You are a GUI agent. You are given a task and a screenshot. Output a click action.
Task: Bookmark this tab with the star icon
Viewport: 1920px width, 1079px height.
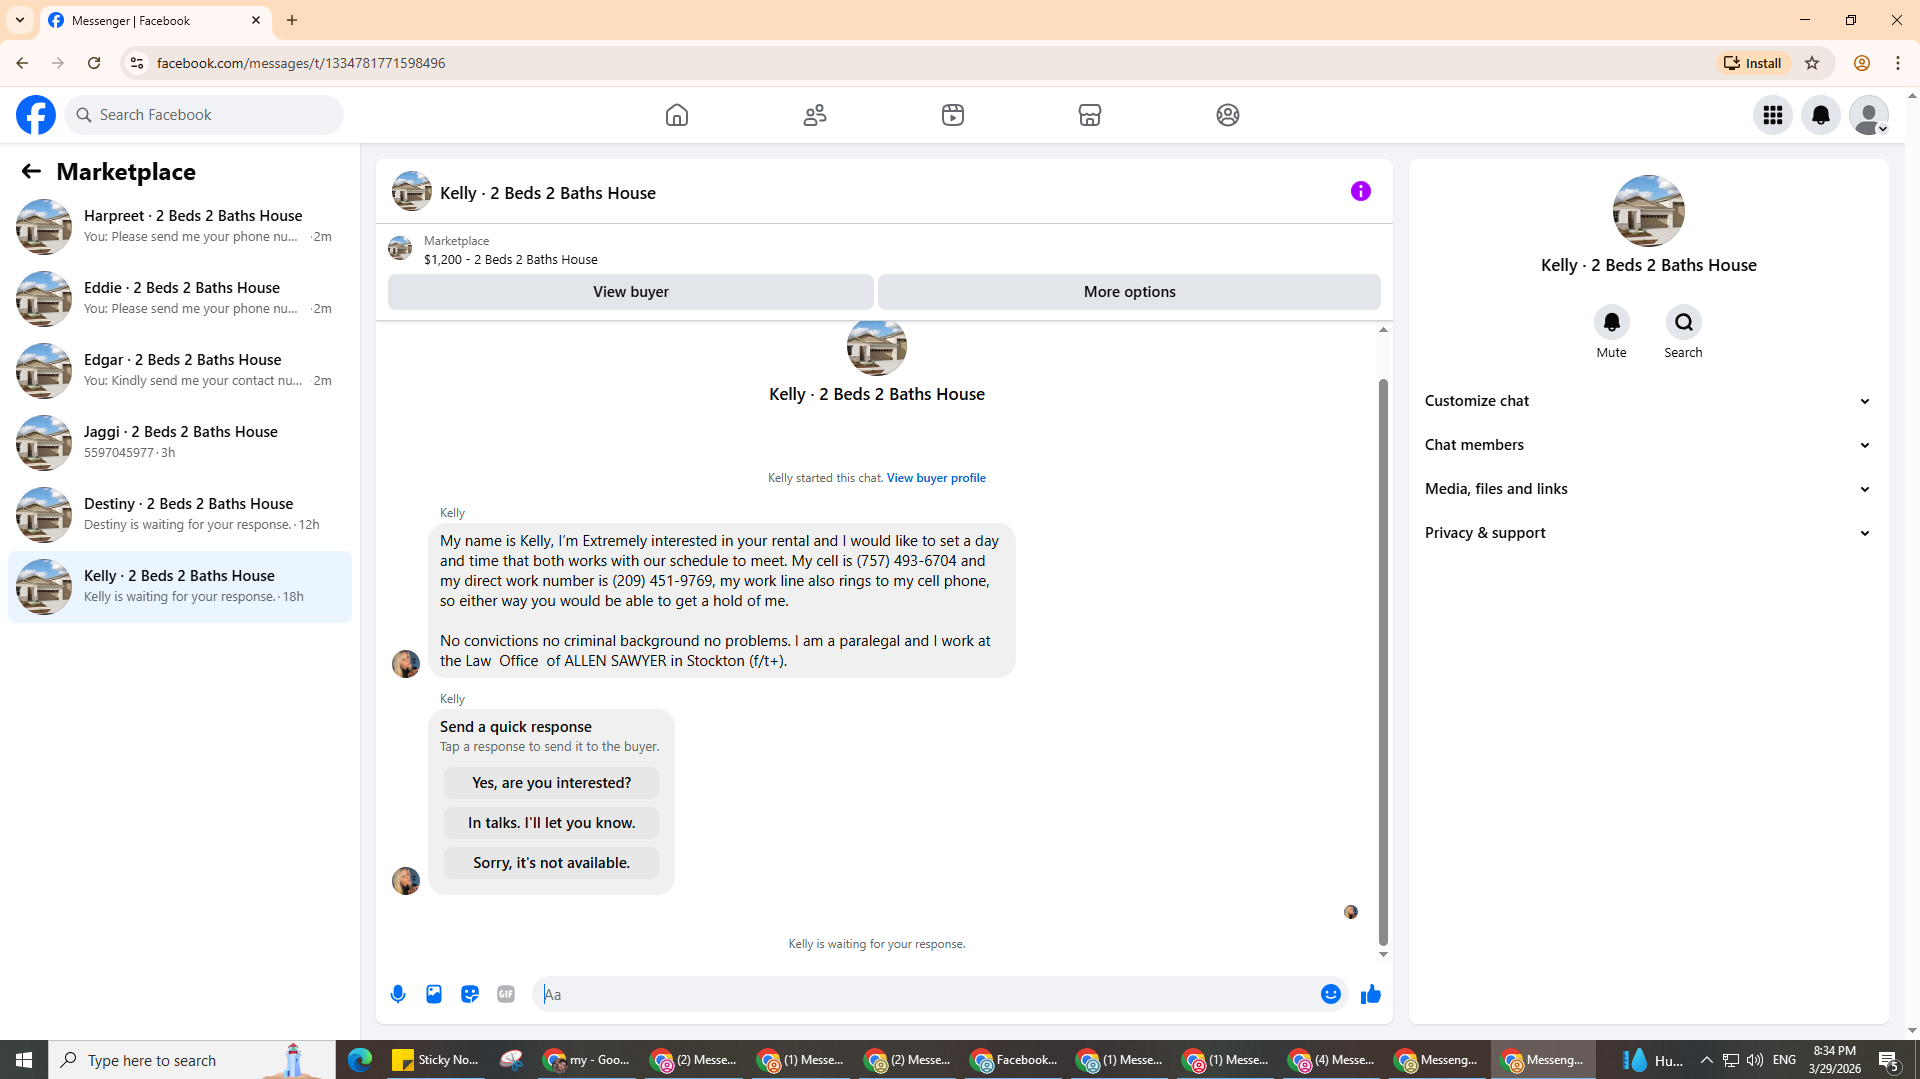point(1812,63)
